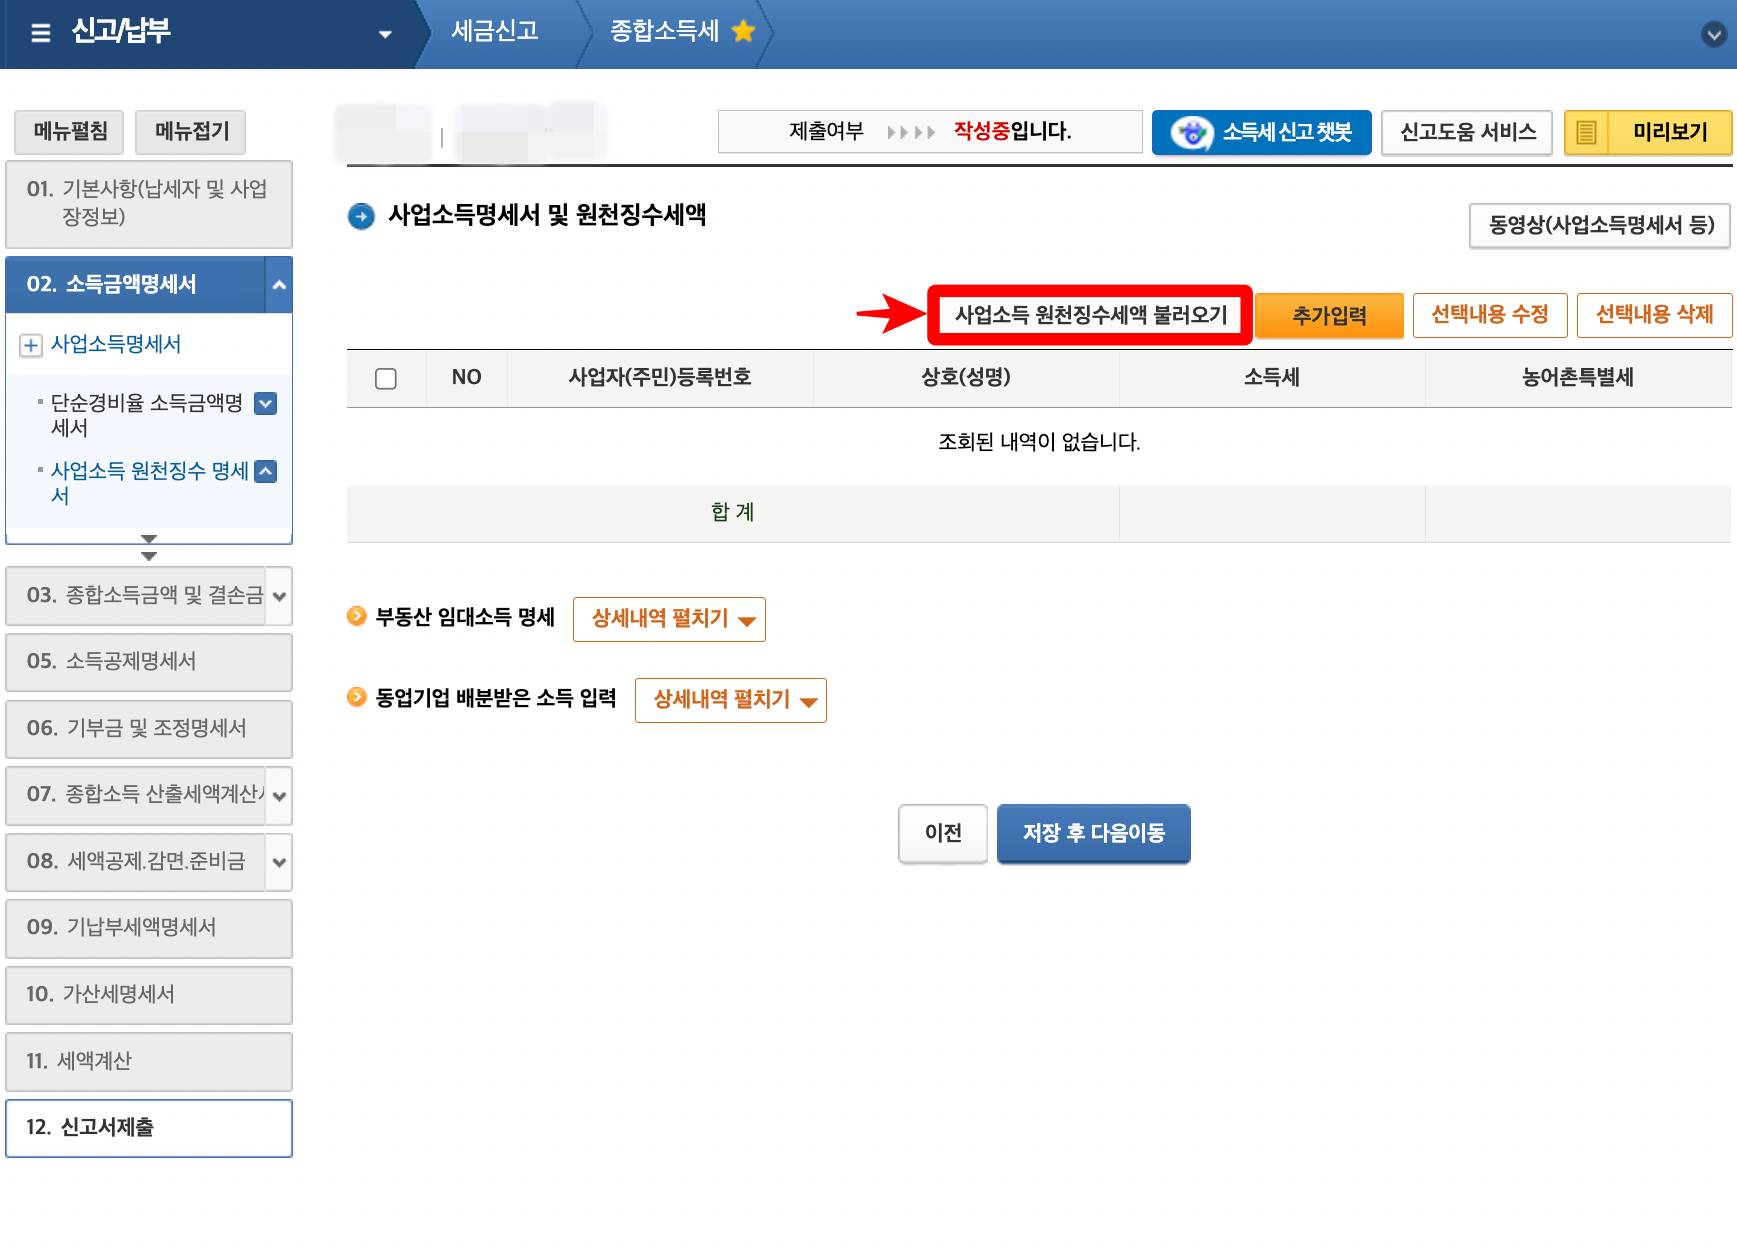
Task: Check the select-all checkbox in the table header
Action: 385,378
